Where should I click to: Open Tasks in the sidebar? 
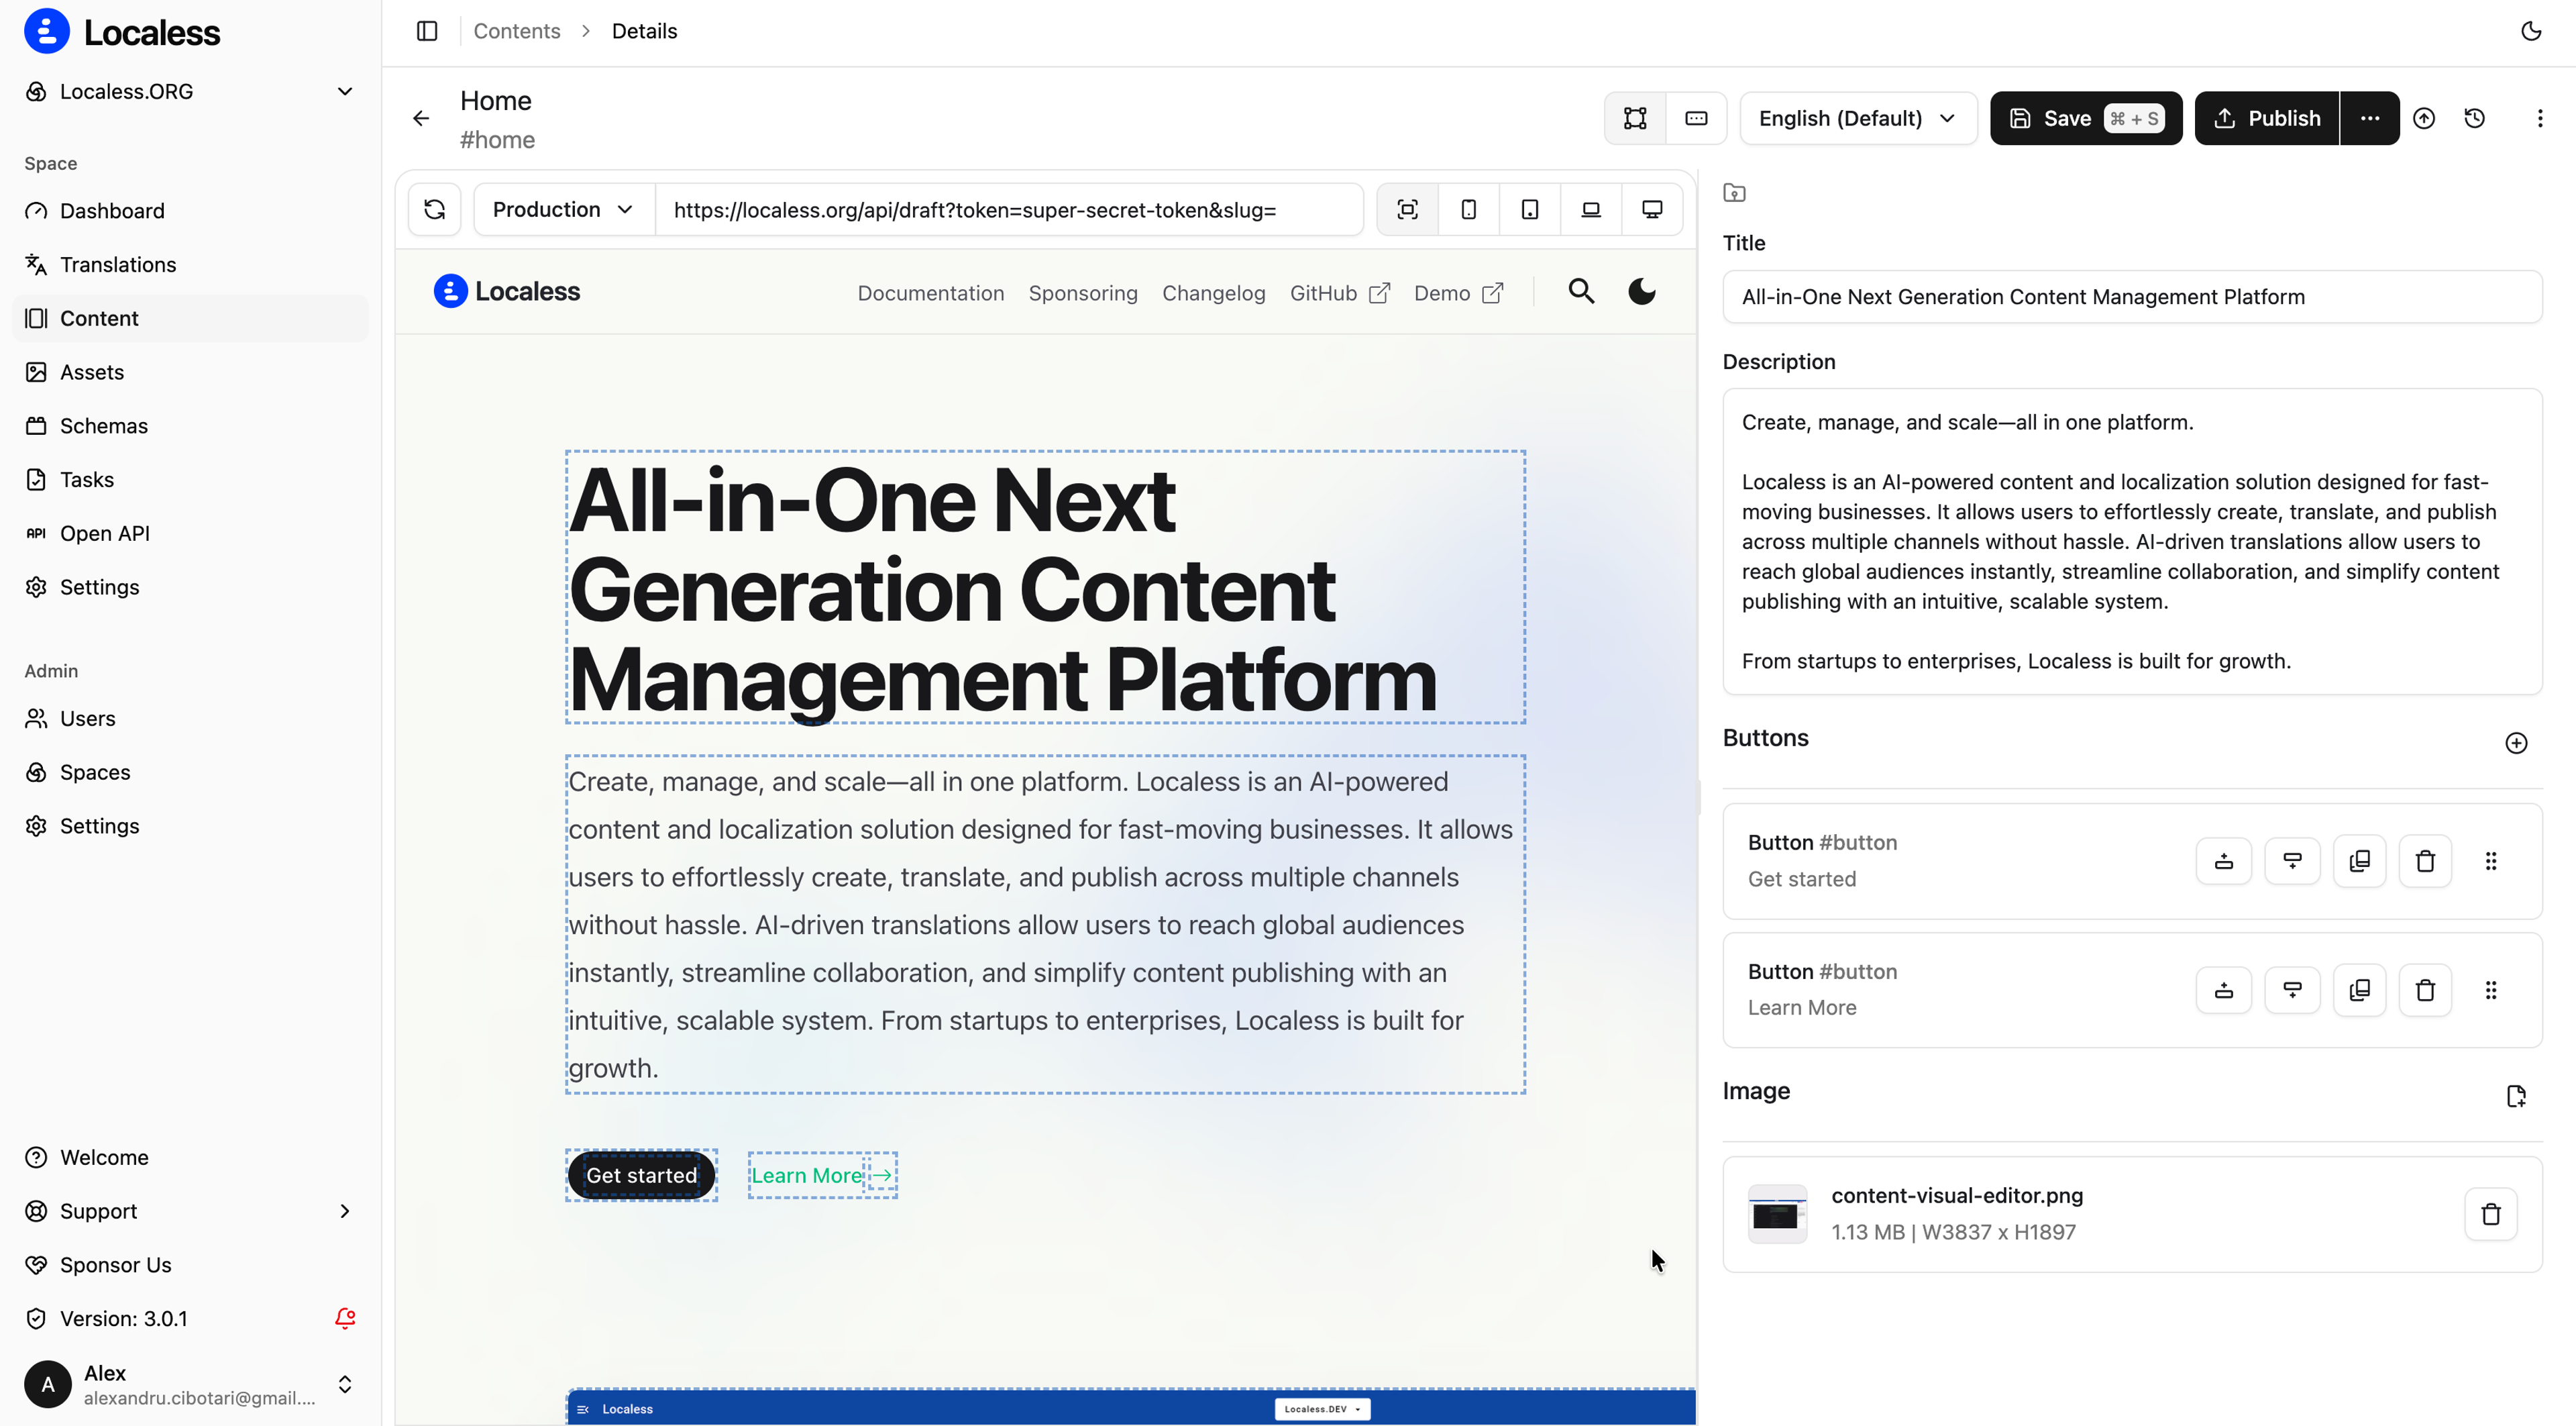tap(190, 479)
